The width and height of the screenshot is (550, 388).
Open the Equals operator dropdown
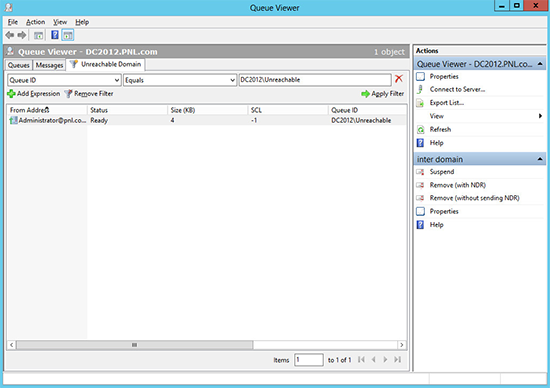(232, 80)
